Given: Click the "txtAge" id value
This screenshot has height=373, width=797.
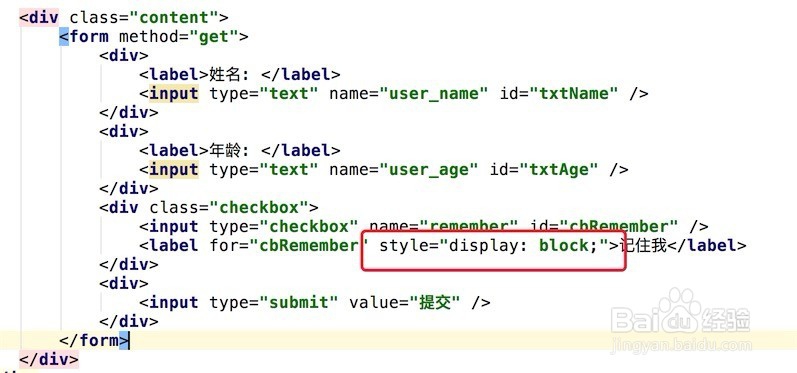Looking at the screenshot, I should [559, 170].
